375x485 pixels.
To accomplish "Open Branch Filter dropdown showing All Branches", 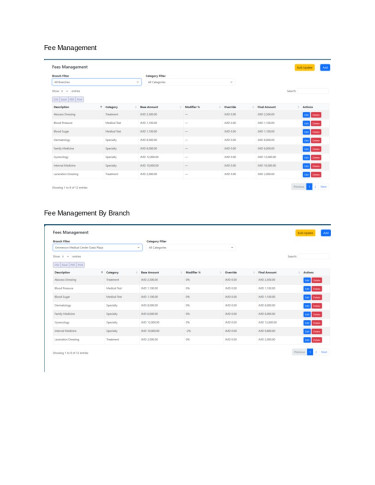I will point(96,82).
